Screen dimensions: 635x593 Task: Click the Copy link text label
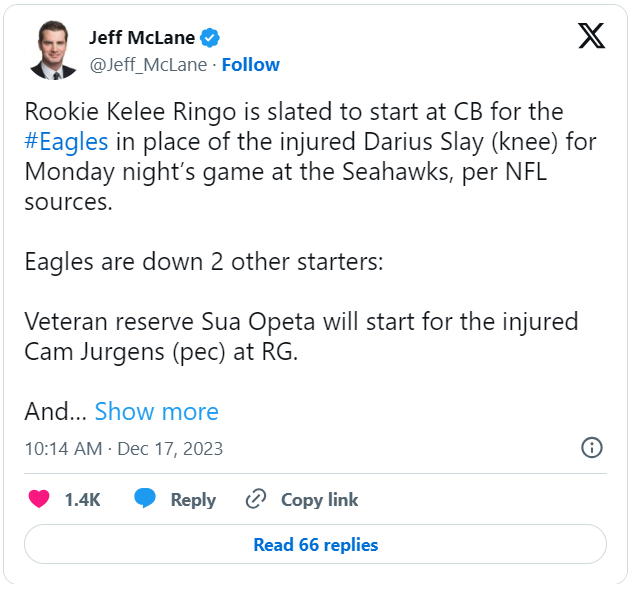319,500
